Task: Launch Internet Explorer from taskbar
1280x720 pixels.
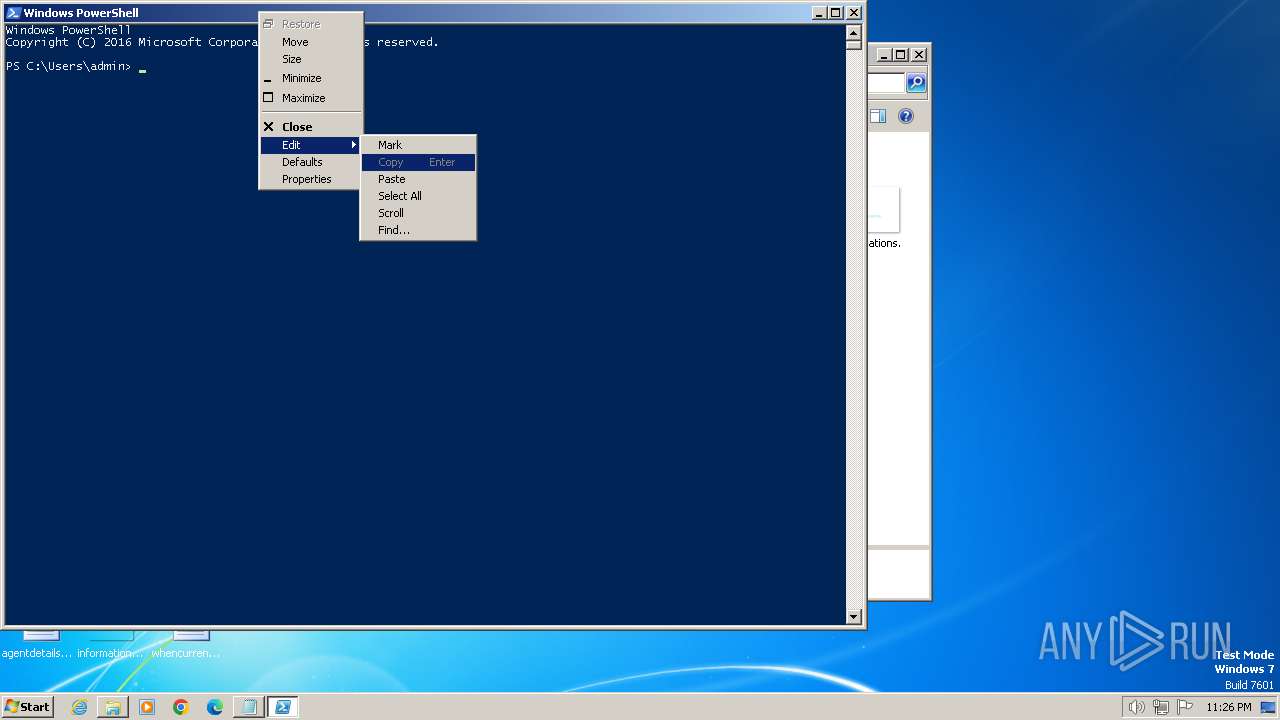Action: (x=79, y=707)
